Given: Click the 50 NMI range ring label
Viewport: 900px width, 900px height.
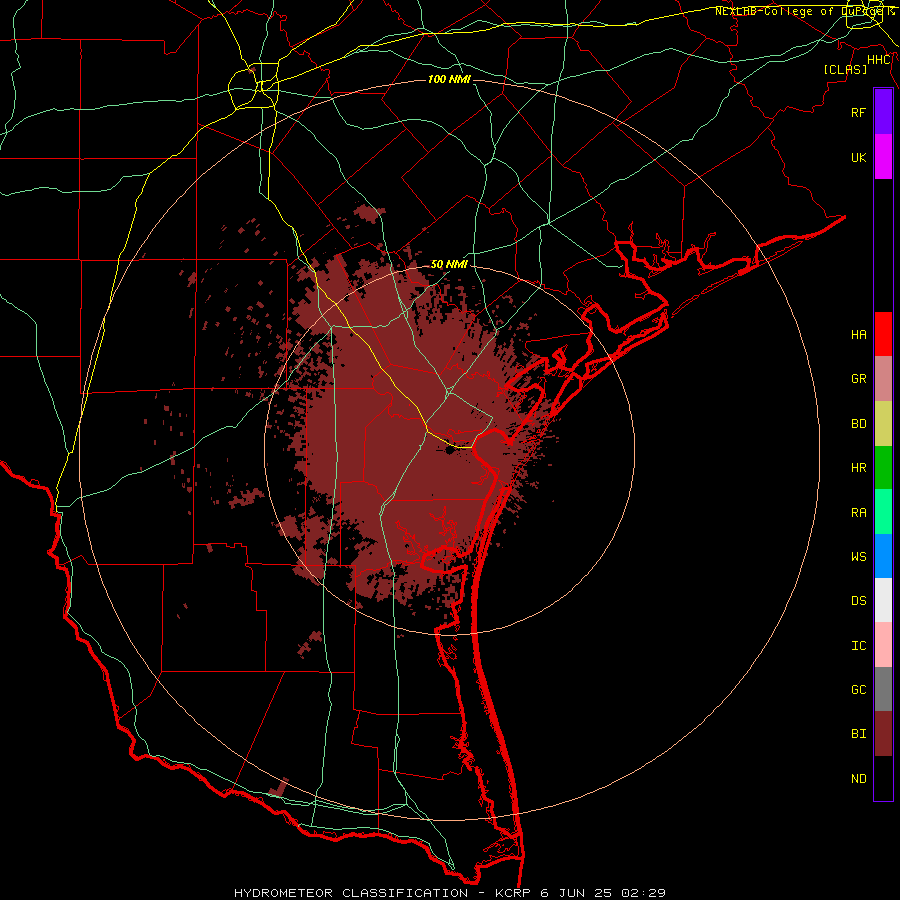Looking at the screenshot, I should point(449,264).
